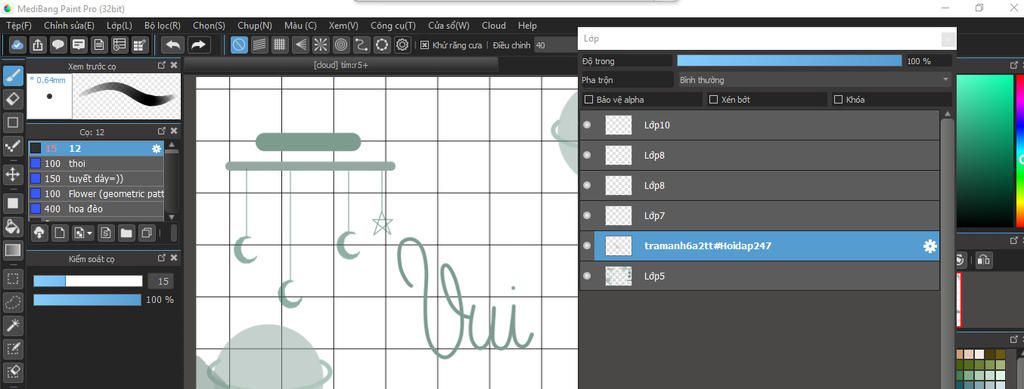The image size is (1024, 389).
Task: Enable the radial snap guide icon
Action: coord(321,45)
